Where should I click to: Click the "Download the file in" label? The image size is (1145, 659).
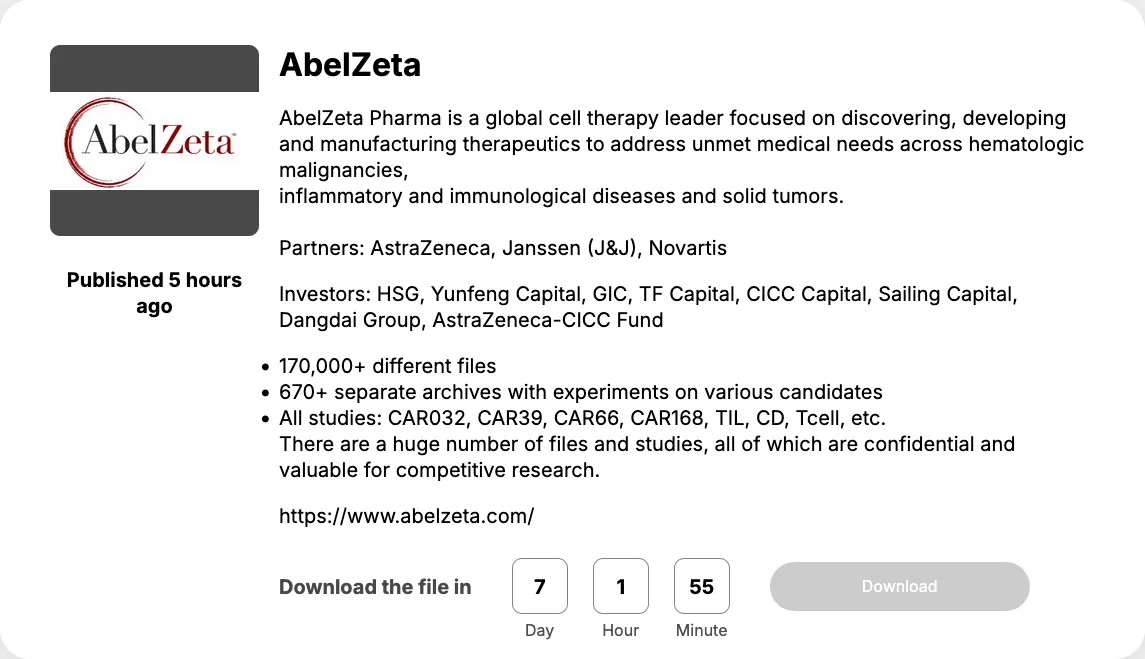tap(375, 587)
